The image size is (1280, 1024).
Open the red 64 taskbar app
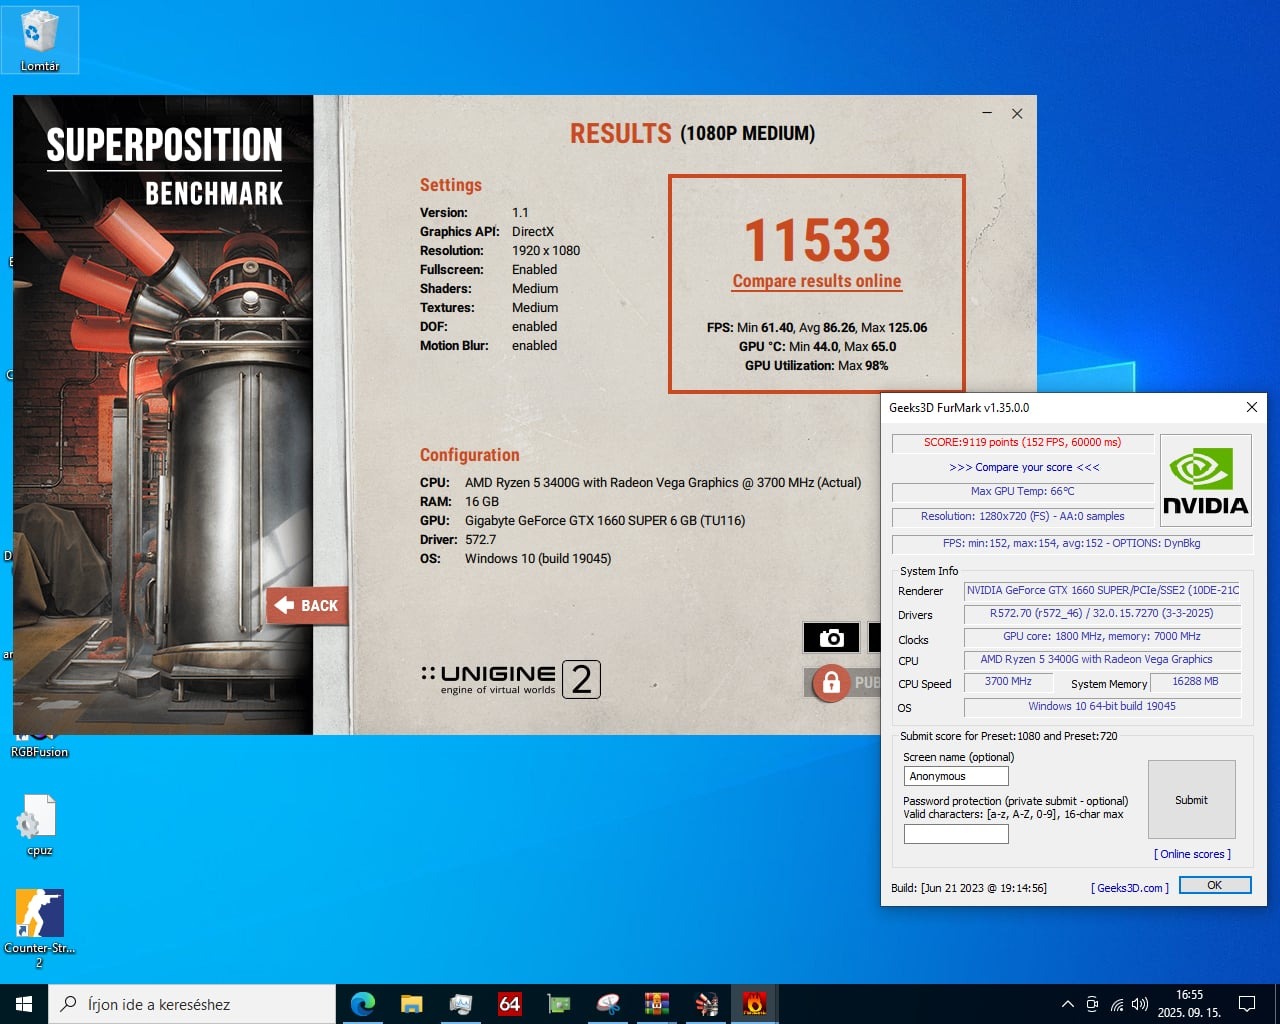pyautogui.click(x=510, y=1004)
